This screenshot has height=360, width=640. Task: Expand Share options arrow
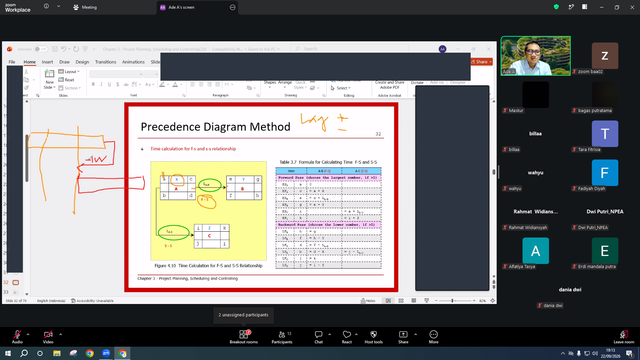[416, 334]
